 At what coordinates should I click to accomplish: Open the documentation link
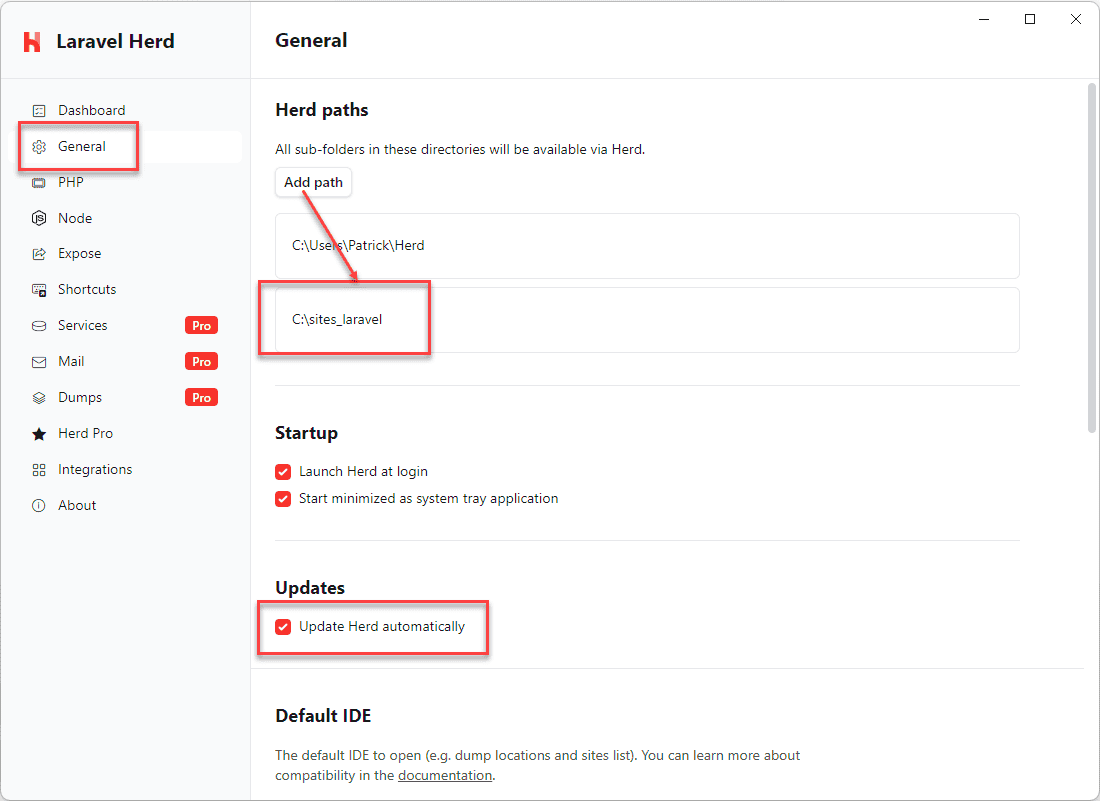pyautogui.click(x=445, y=776)
